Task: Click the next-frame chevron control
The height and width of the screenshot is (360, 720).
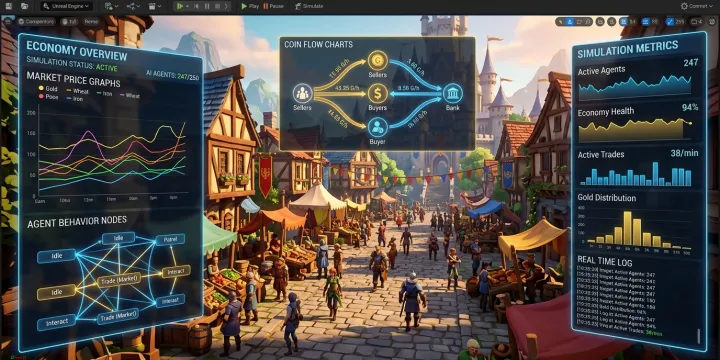Action: click(x=226, y=6)
